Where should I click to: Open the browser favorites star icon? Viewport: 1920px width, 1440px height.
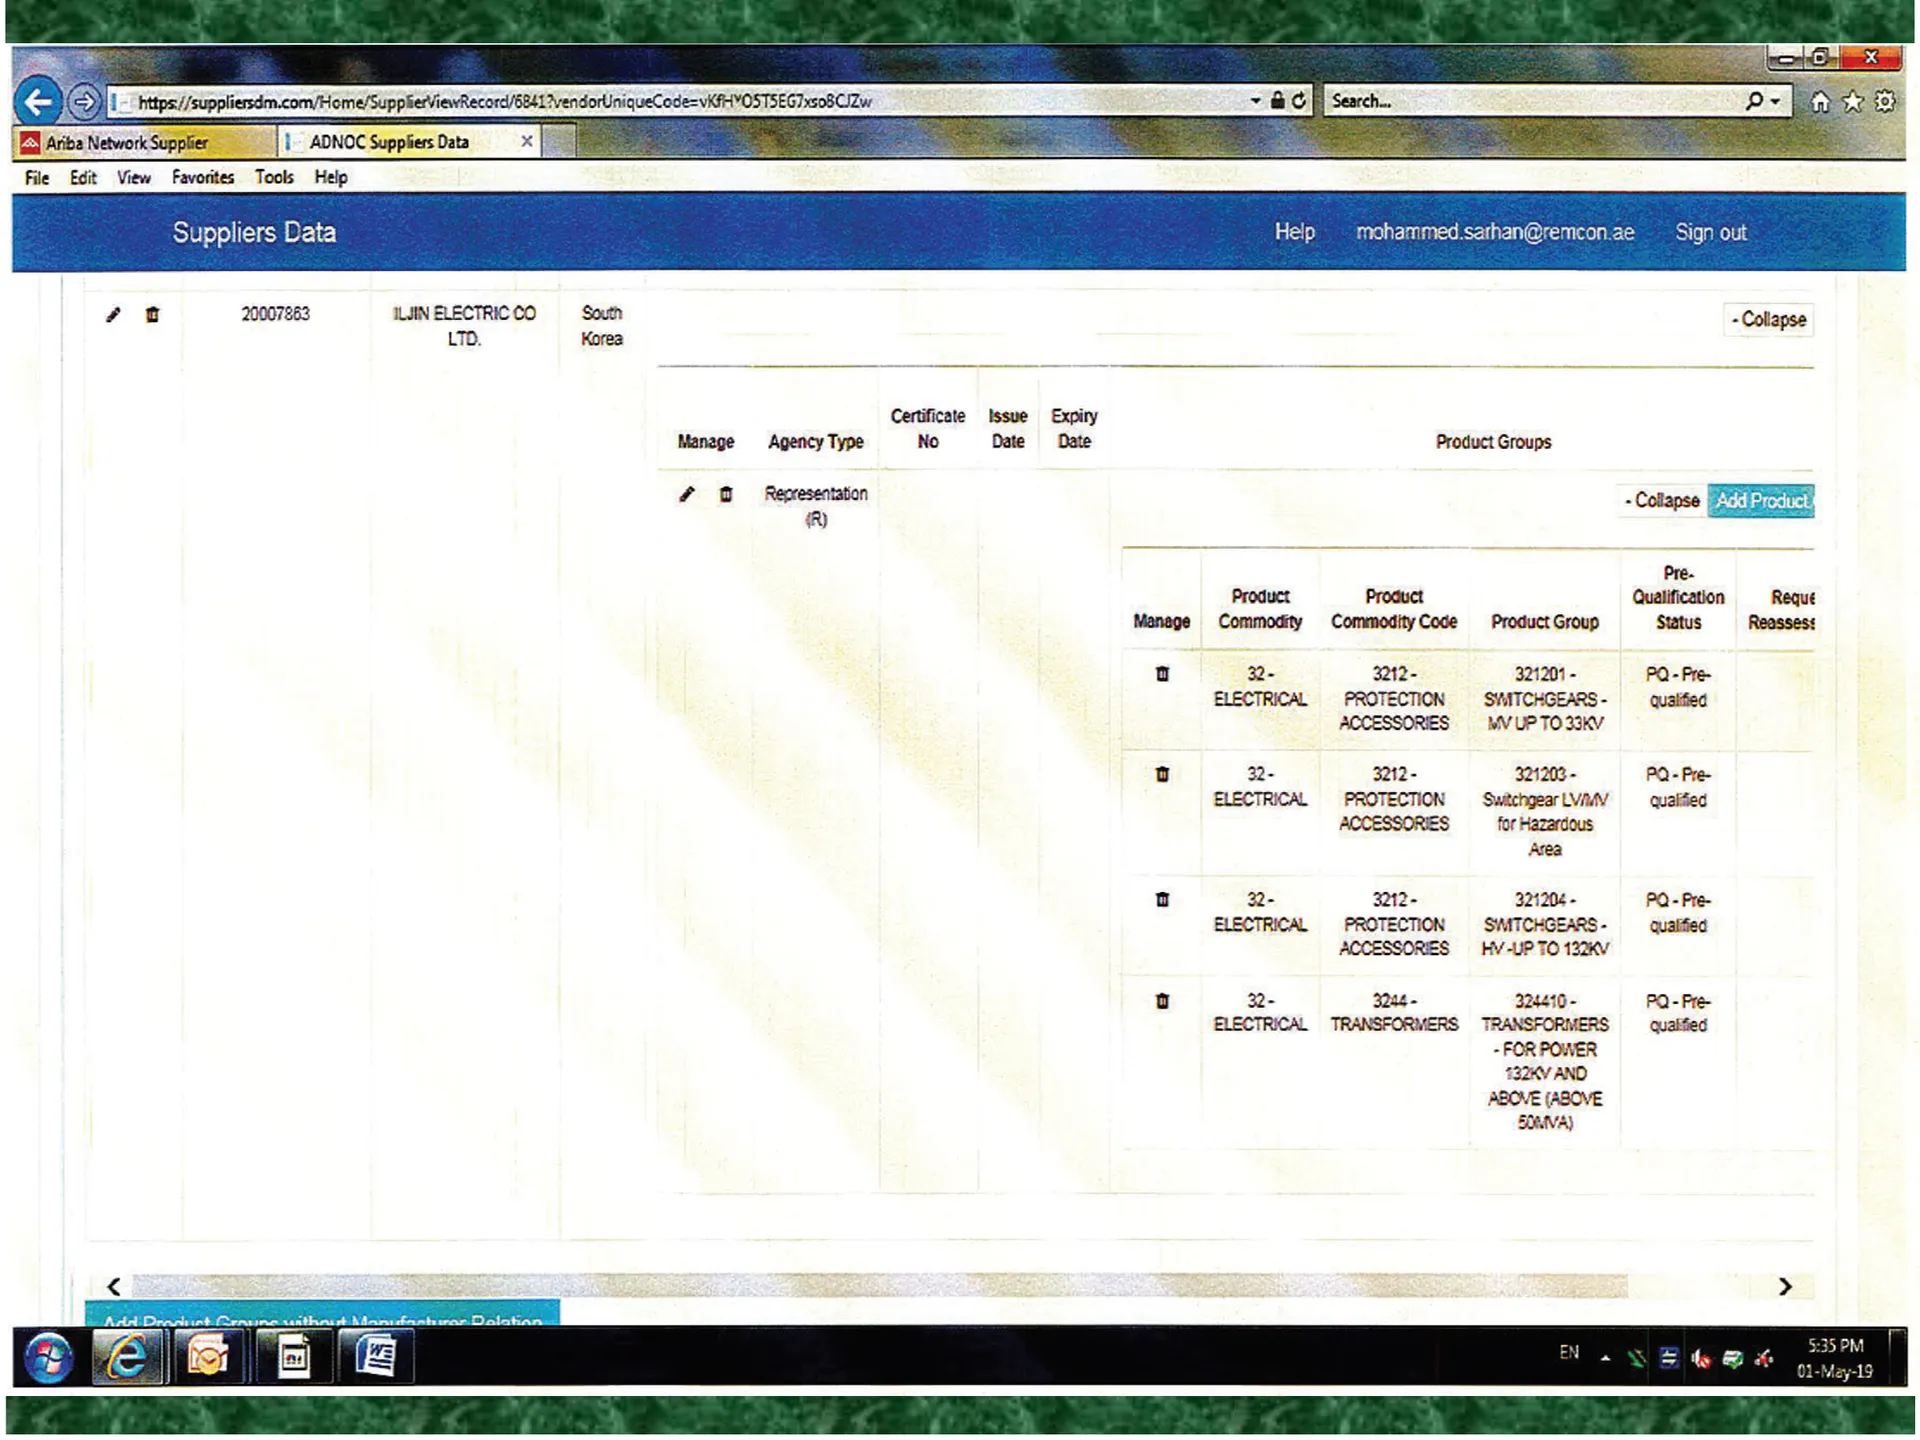point(1853,102)
